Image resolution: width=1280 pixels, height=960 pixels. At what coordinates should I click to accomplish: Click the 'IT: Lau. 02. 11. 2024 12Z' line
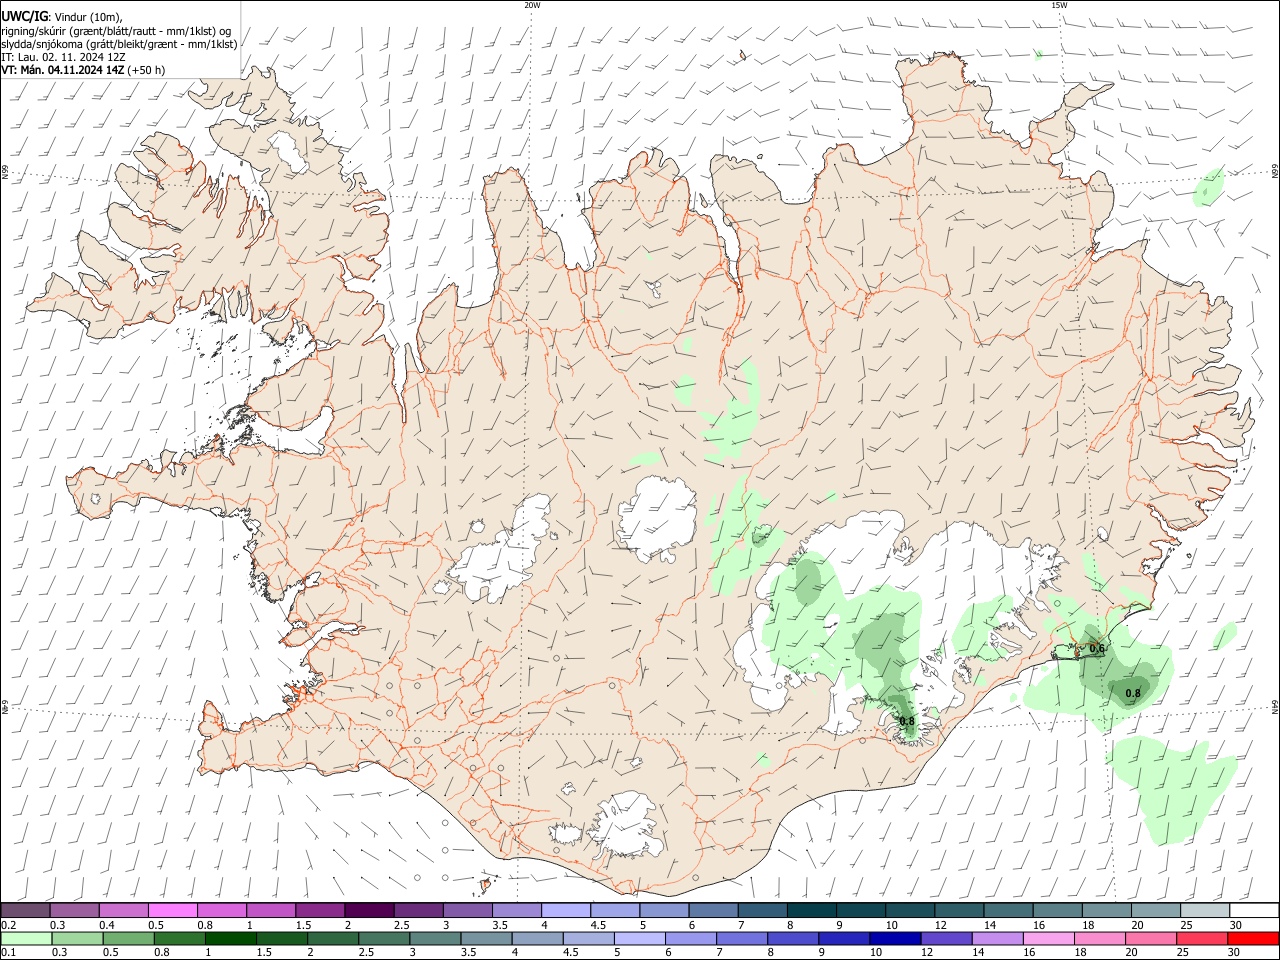point(64,57)
